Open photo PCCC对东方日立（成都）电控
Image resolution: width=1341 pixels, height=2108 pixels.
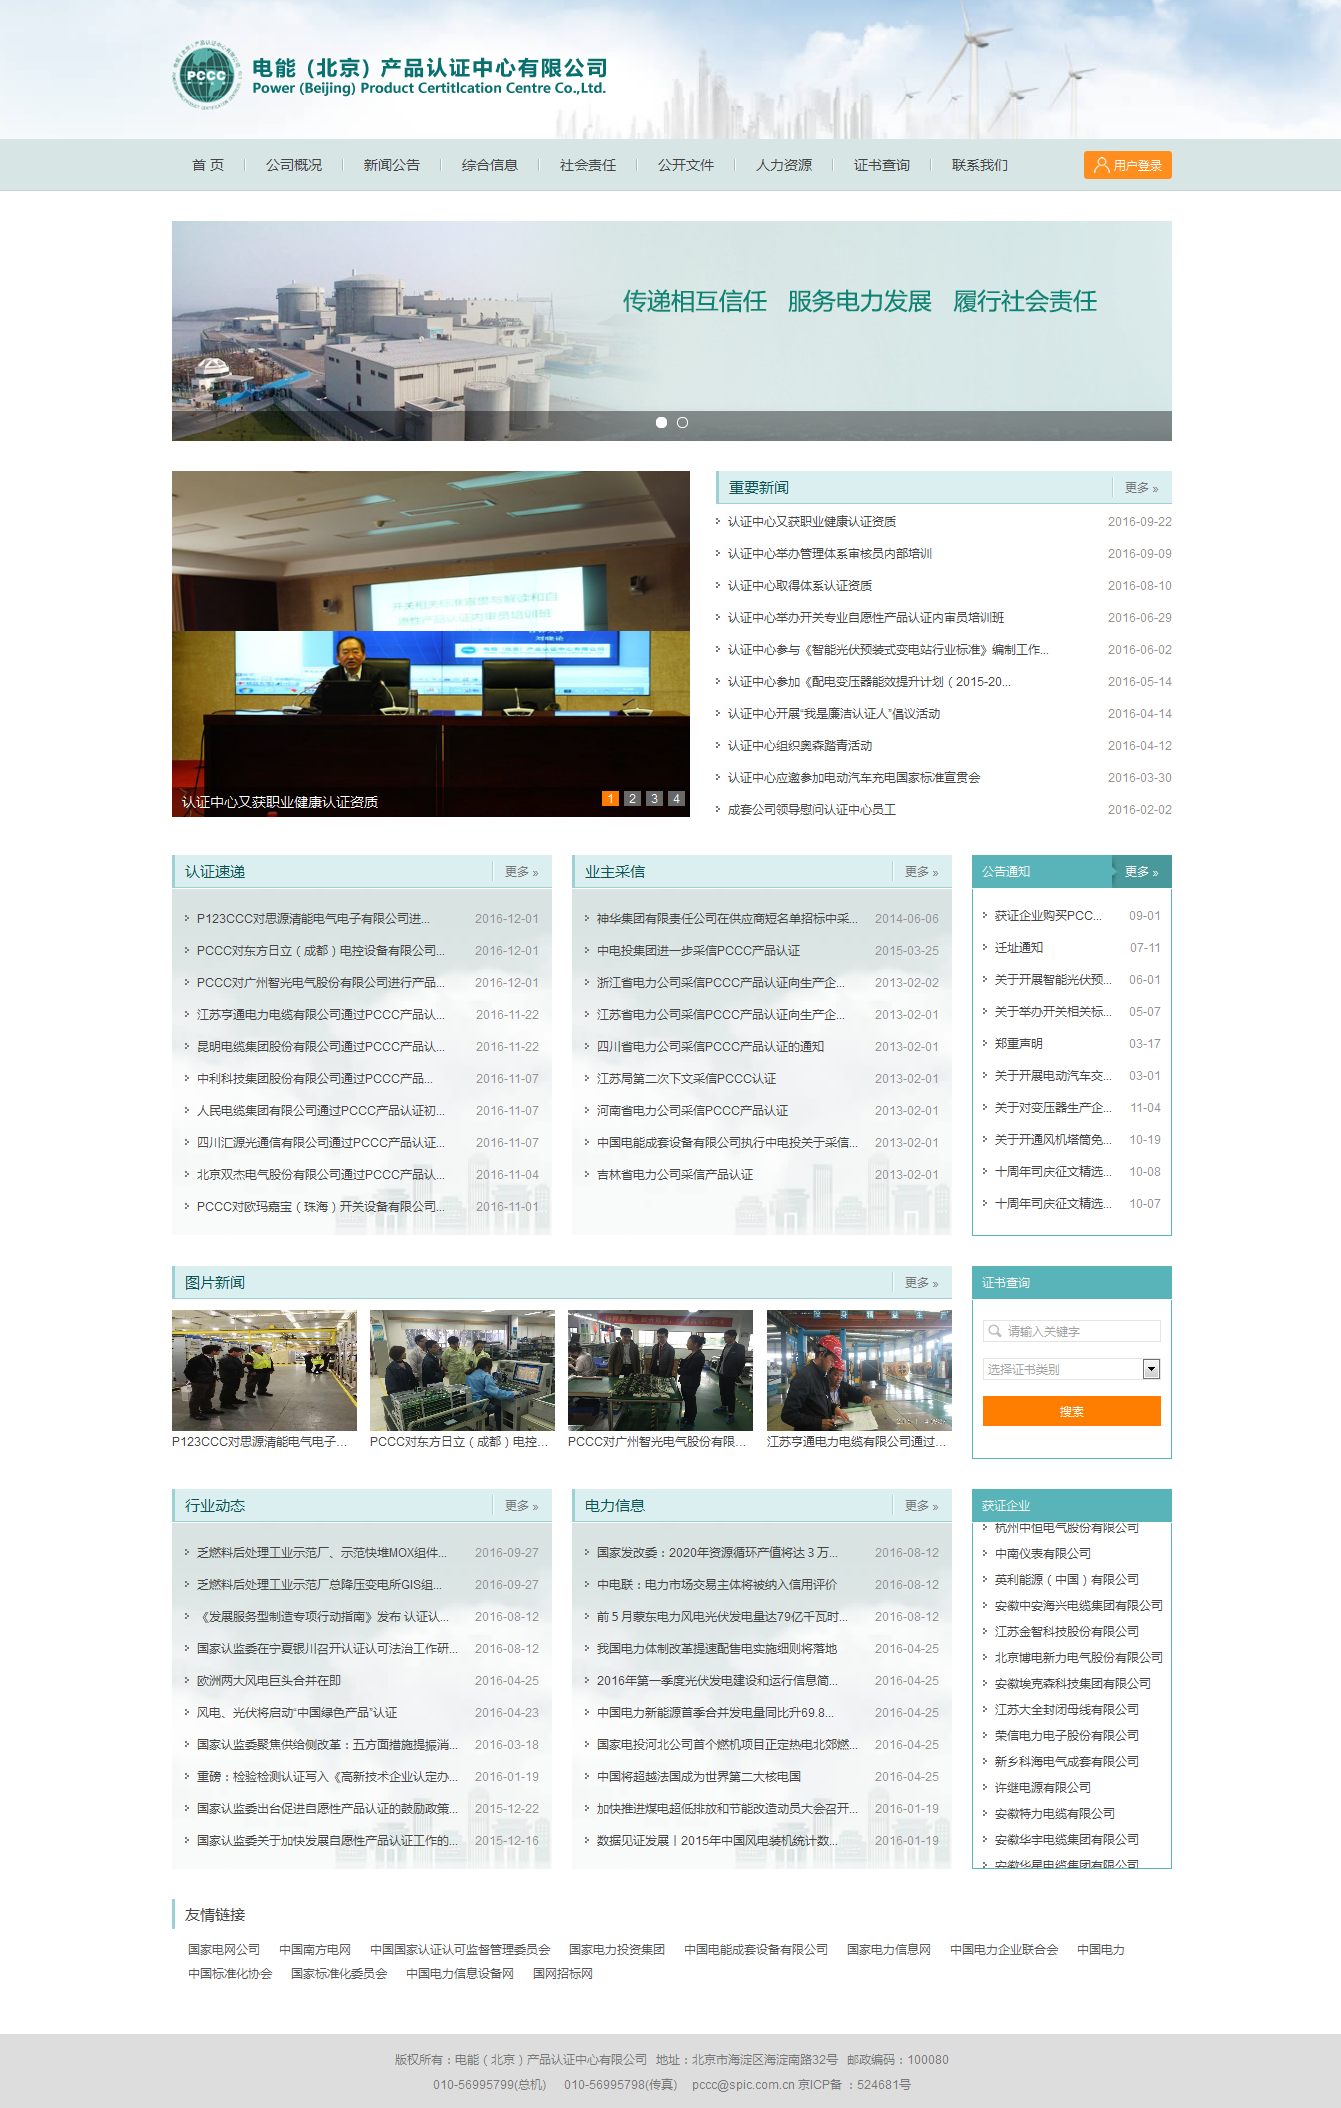pyautogui.click(x=462, y=1370)
